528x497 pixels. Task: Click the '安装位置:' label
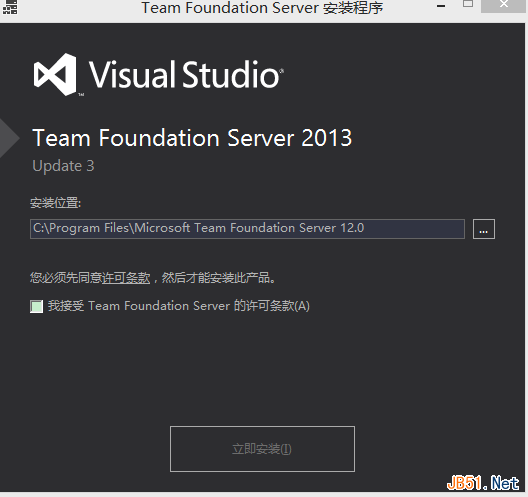pos(56,203)
